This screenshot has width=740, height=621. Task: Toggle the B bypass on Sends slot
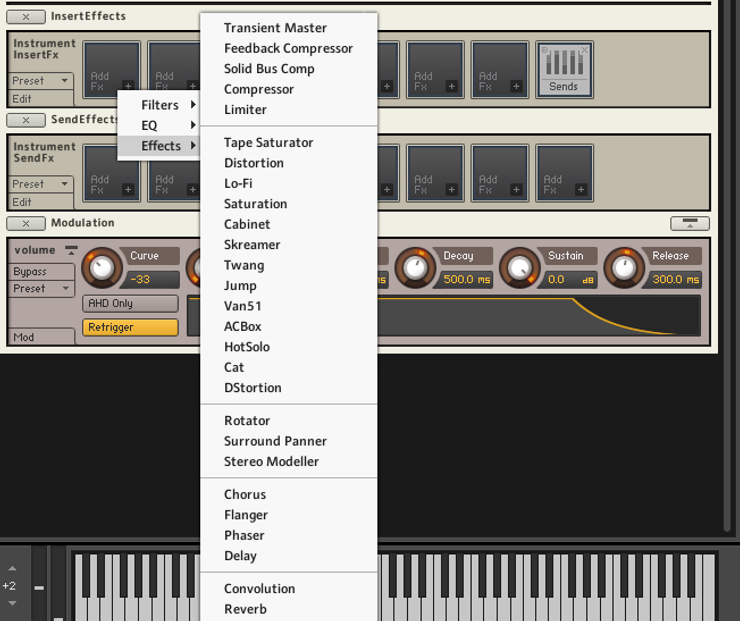544,50
